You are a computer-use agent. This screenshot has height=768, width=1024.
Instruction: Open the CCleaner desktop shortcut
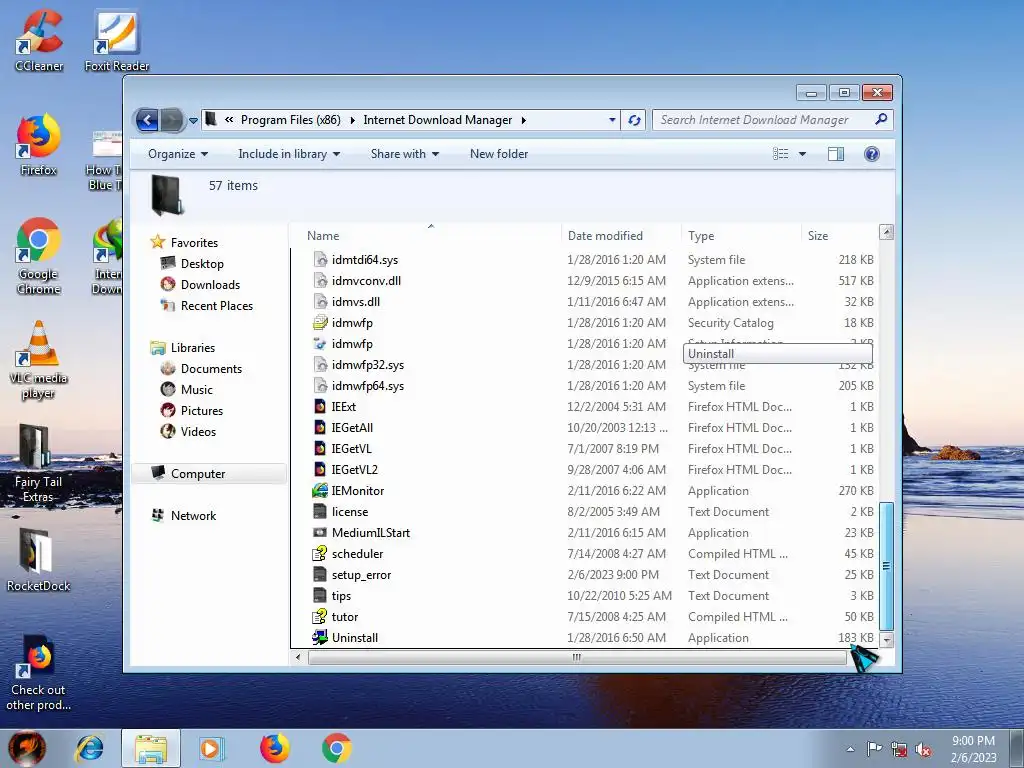[x=39, y=40]
